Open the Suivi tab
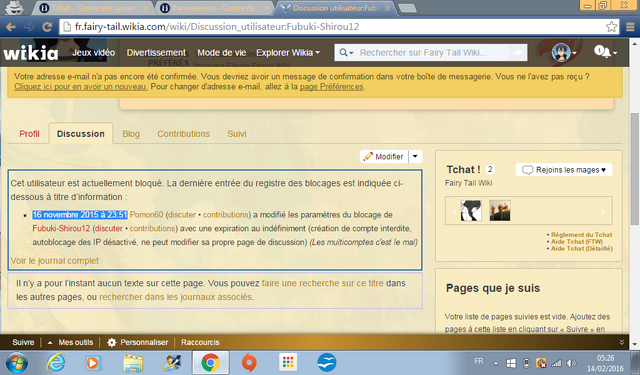 pos(237,134)
